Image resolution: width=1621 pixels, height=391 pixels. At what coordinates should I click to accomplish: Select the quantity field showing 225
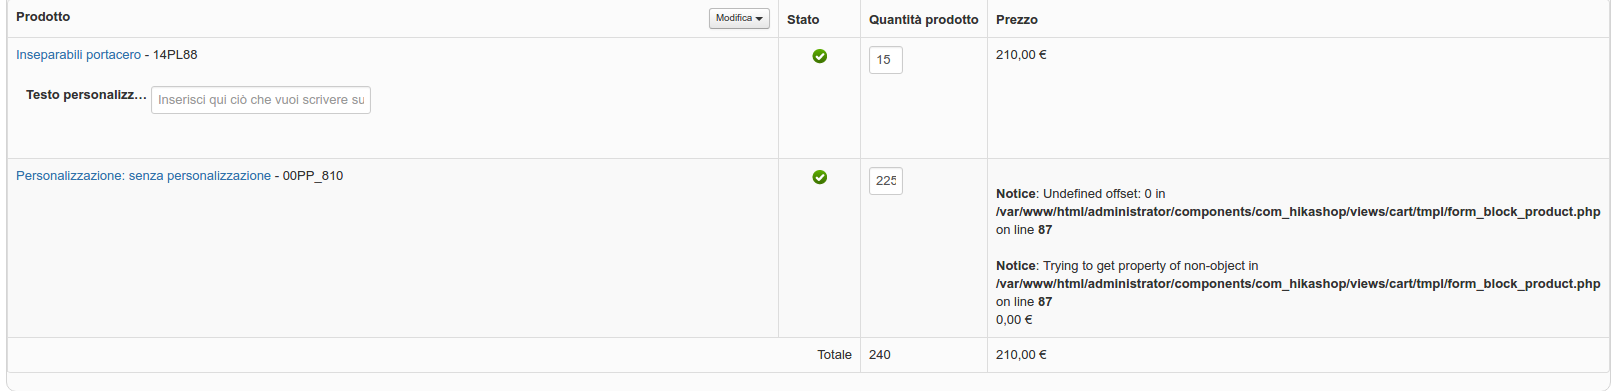click(x=886, y=181)
